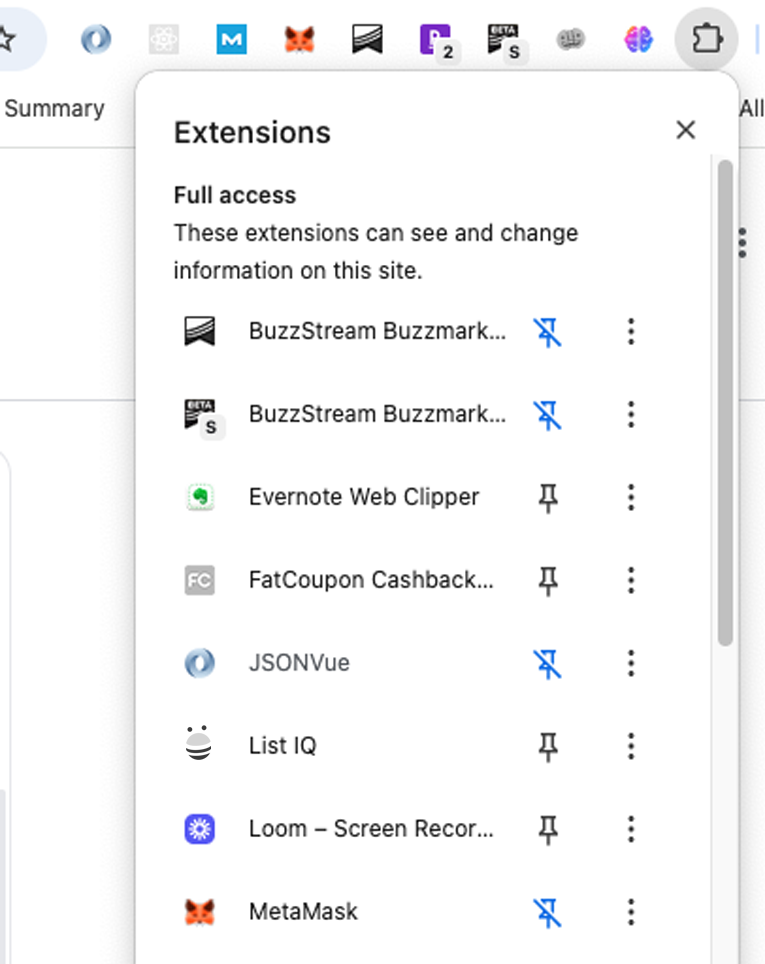Open the page's three-dot menu behind the popup

(x=743, y=243)
